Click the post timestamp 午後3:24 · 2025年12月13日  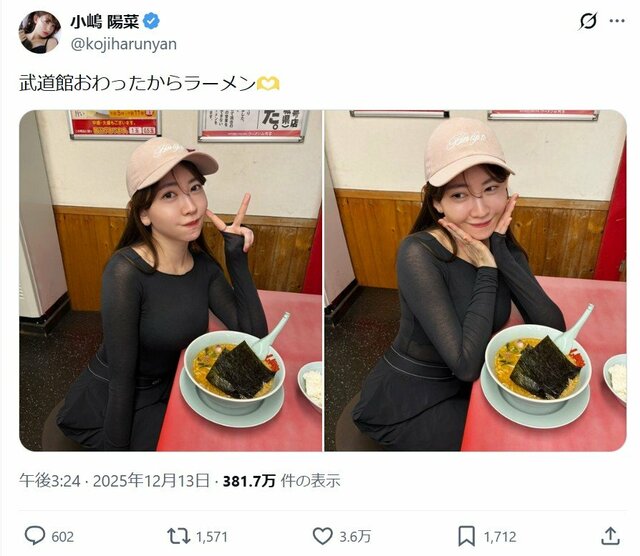coord(114,481)
